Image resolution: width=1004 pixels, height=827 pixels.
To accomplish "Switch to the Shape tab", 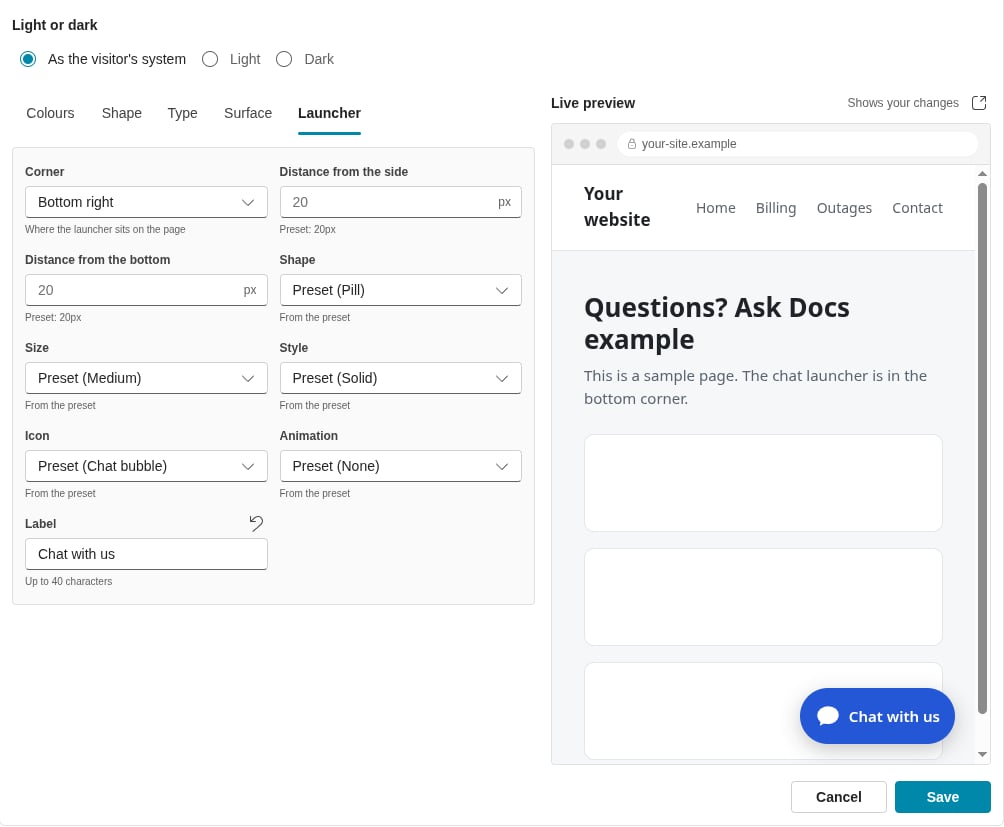I will [x=122, y=113].
